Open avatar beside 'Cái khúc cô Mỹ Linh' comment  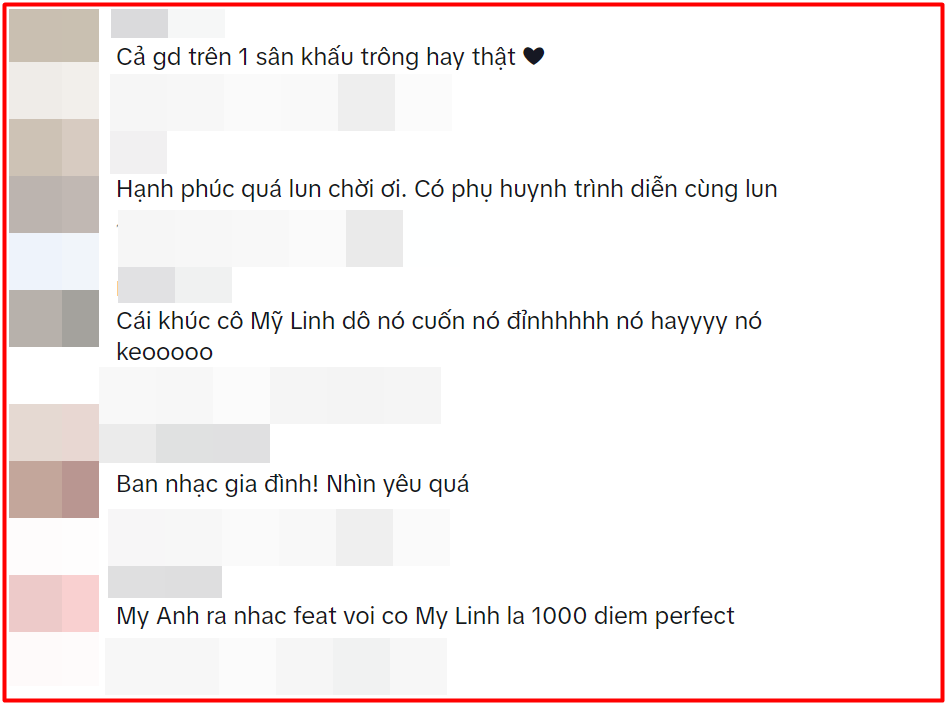click(54, 318)
